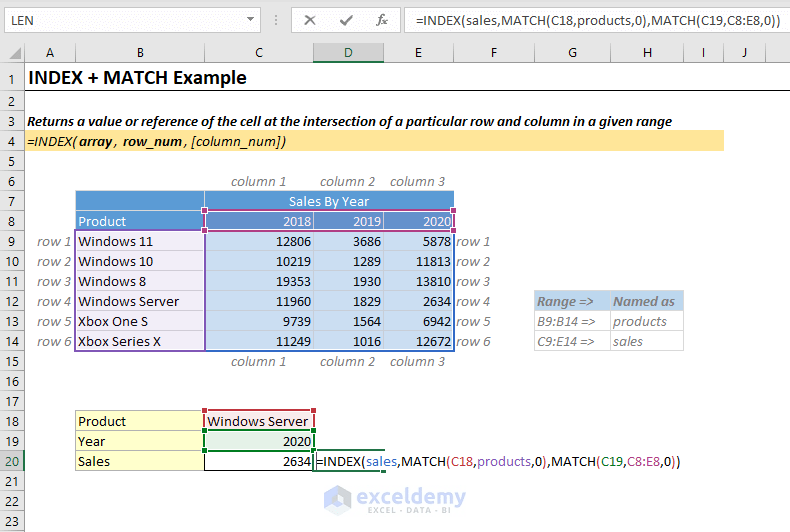Click the cell with value 11960
790x532 pixels.
259,301
